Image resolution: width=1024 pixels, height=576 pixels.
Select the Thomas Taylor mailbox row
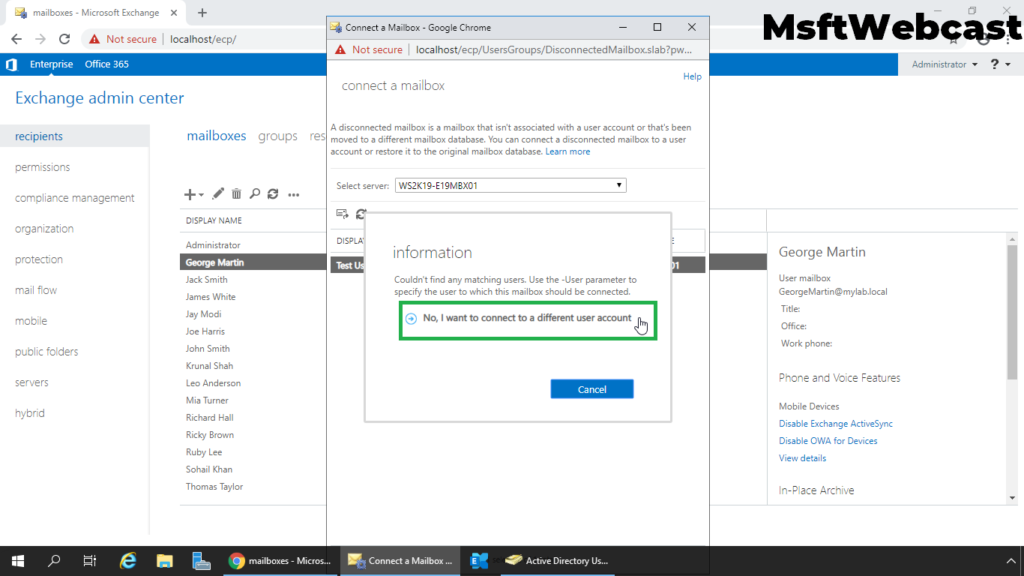[x=253, y=487]
